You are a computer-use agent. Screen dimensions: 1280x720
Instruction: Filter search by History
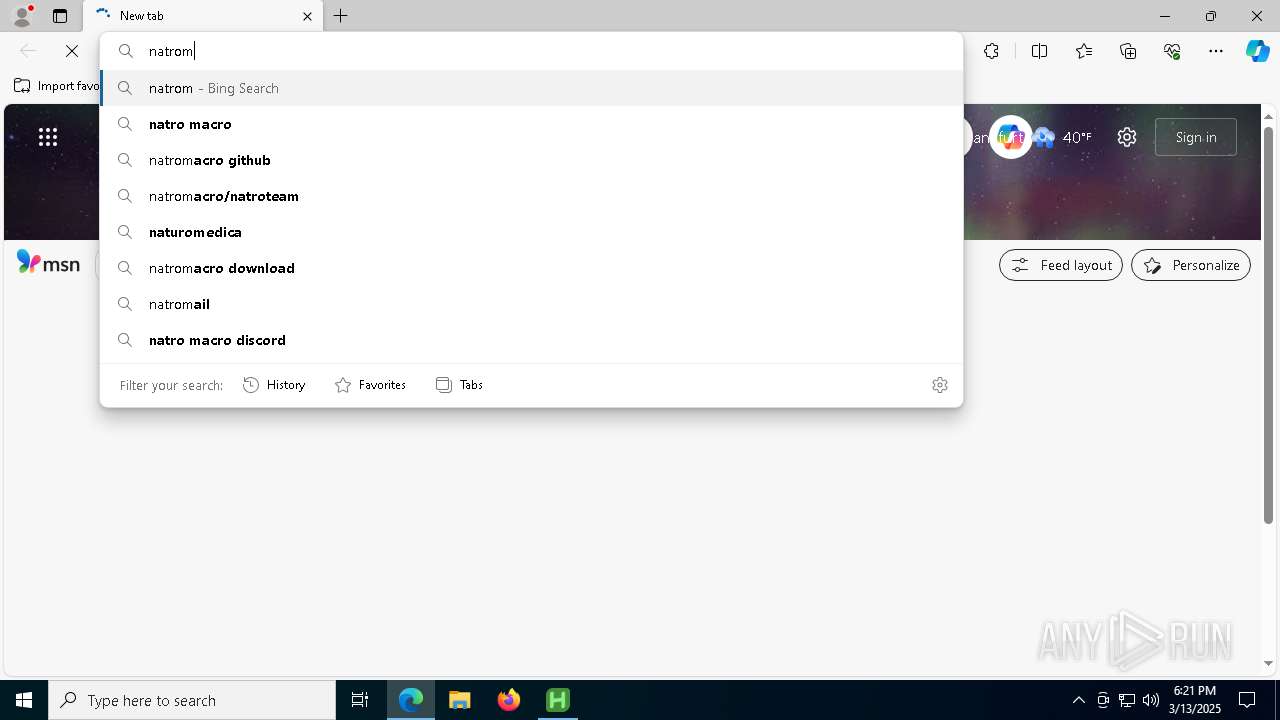click(x=274, y=385)
